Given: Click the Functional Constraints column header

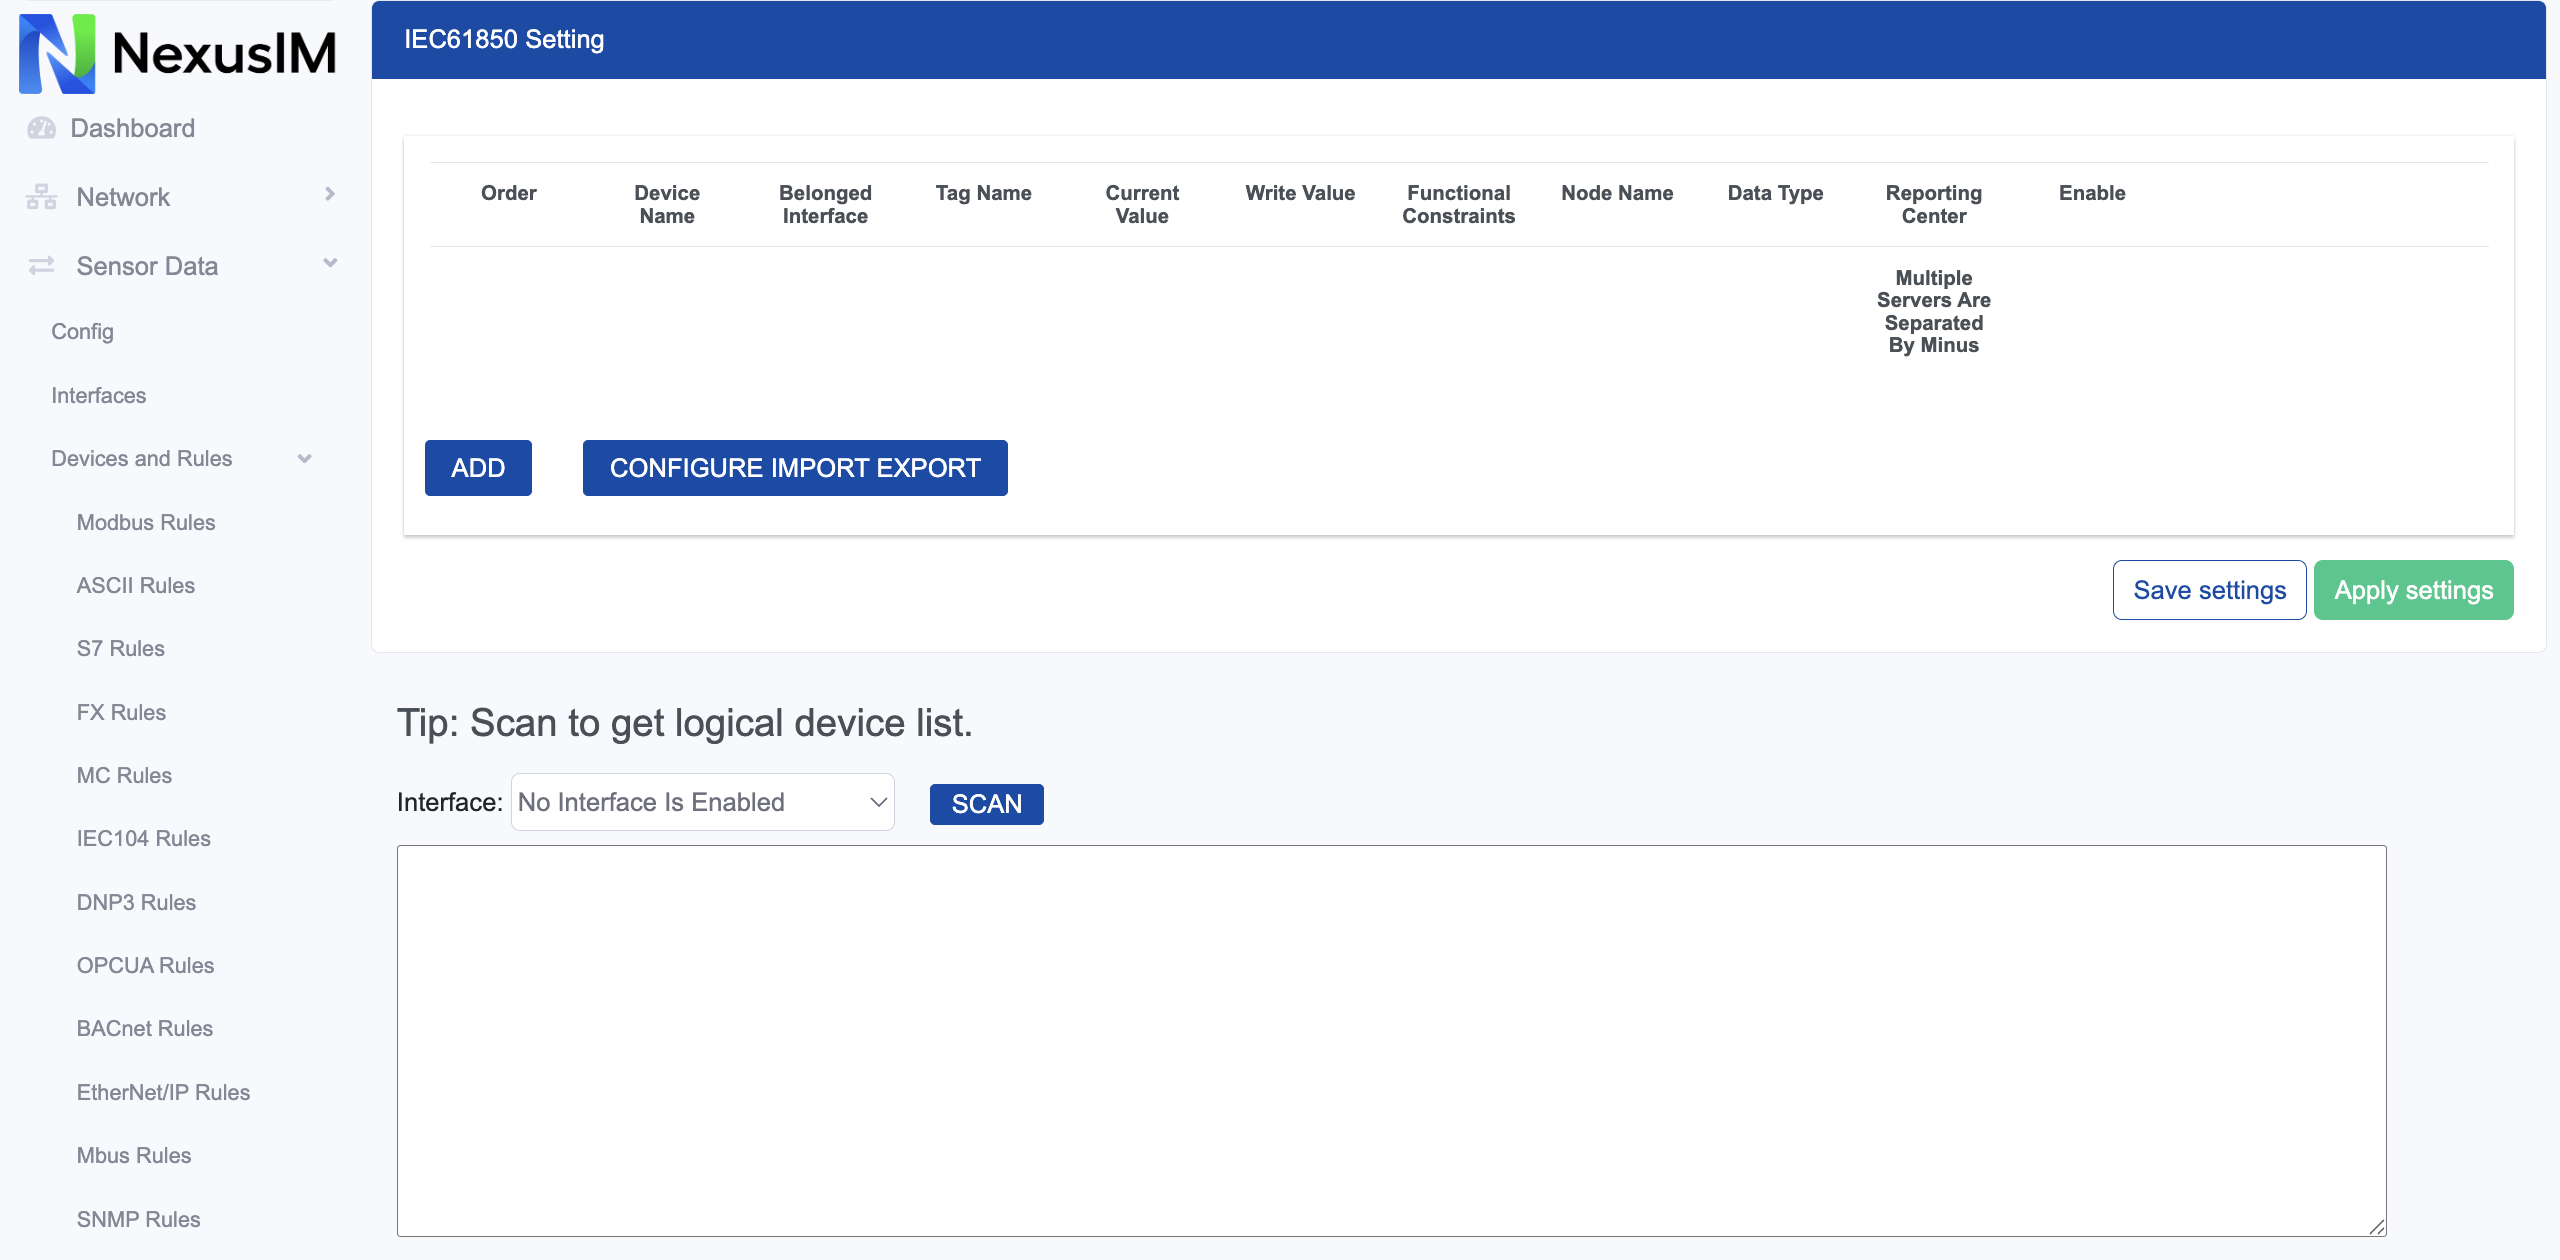Looking at the screenshot, I should 1458,204.
